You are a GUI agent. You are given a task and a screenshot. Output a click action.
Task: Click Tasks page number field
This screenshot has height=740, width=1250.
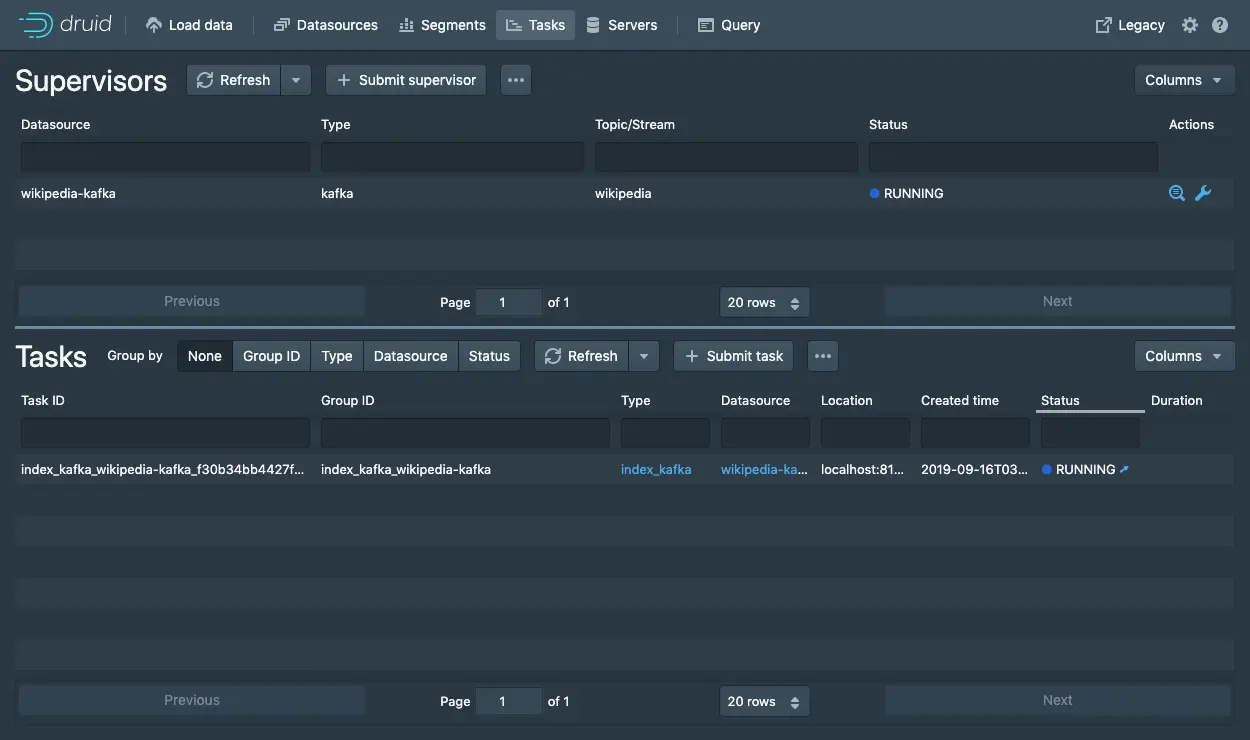pos(509,701)
